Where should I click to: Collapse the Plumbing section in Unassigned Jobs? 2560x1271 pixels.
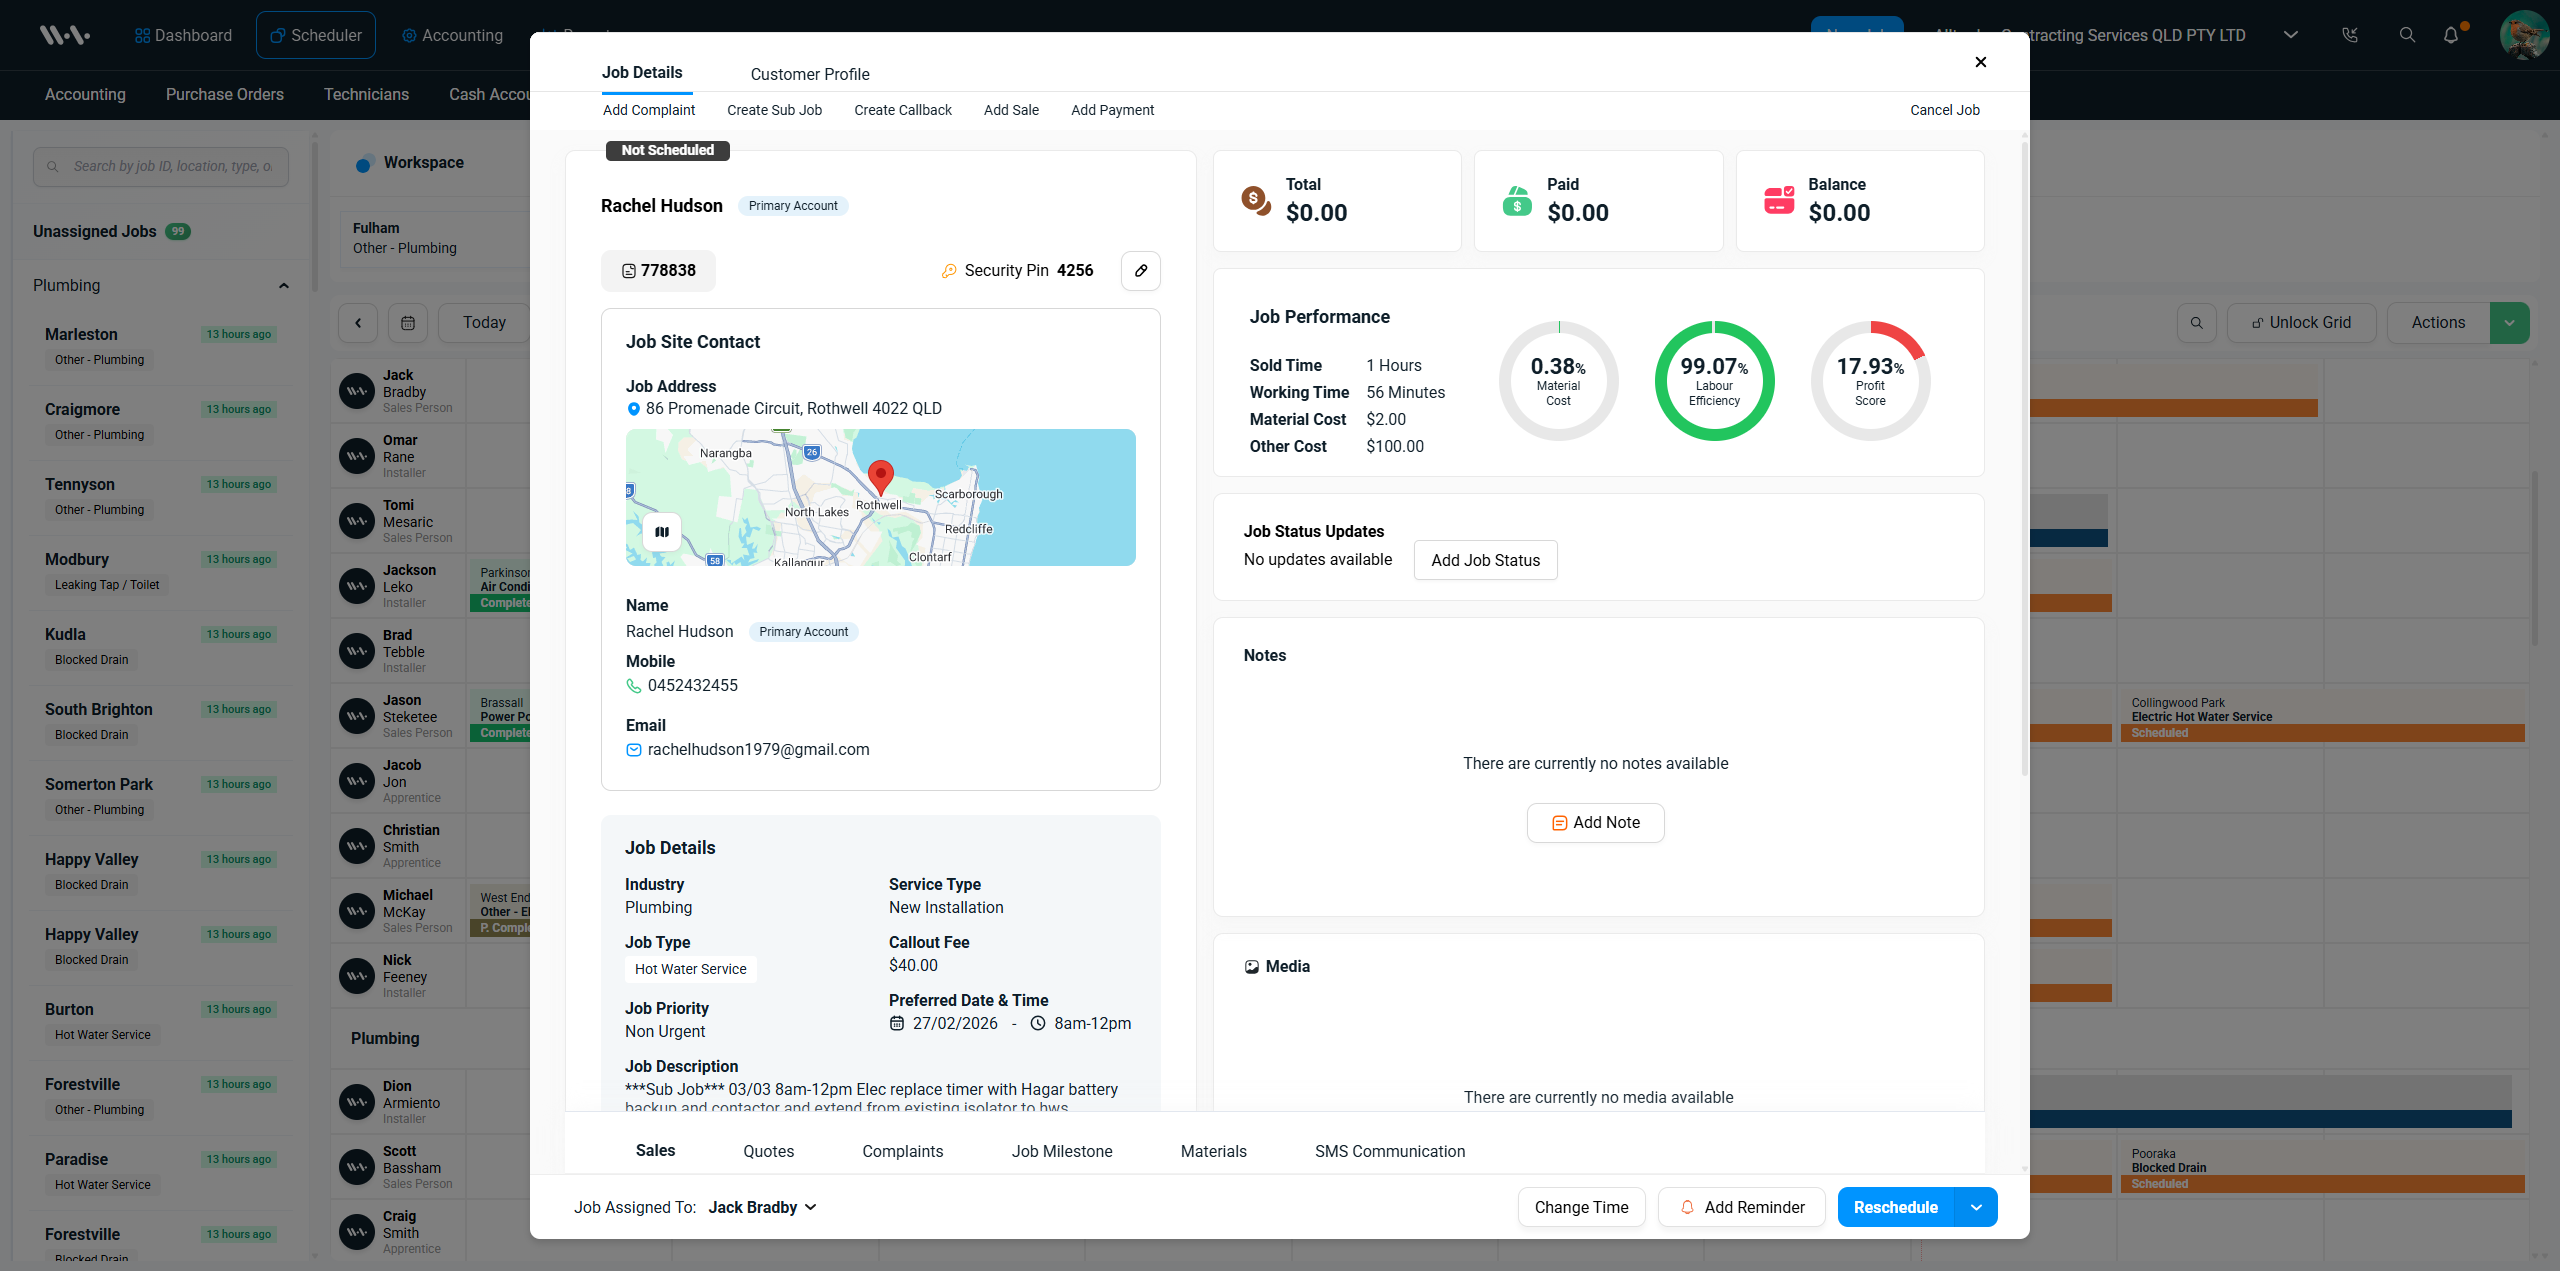click(284, 285)
